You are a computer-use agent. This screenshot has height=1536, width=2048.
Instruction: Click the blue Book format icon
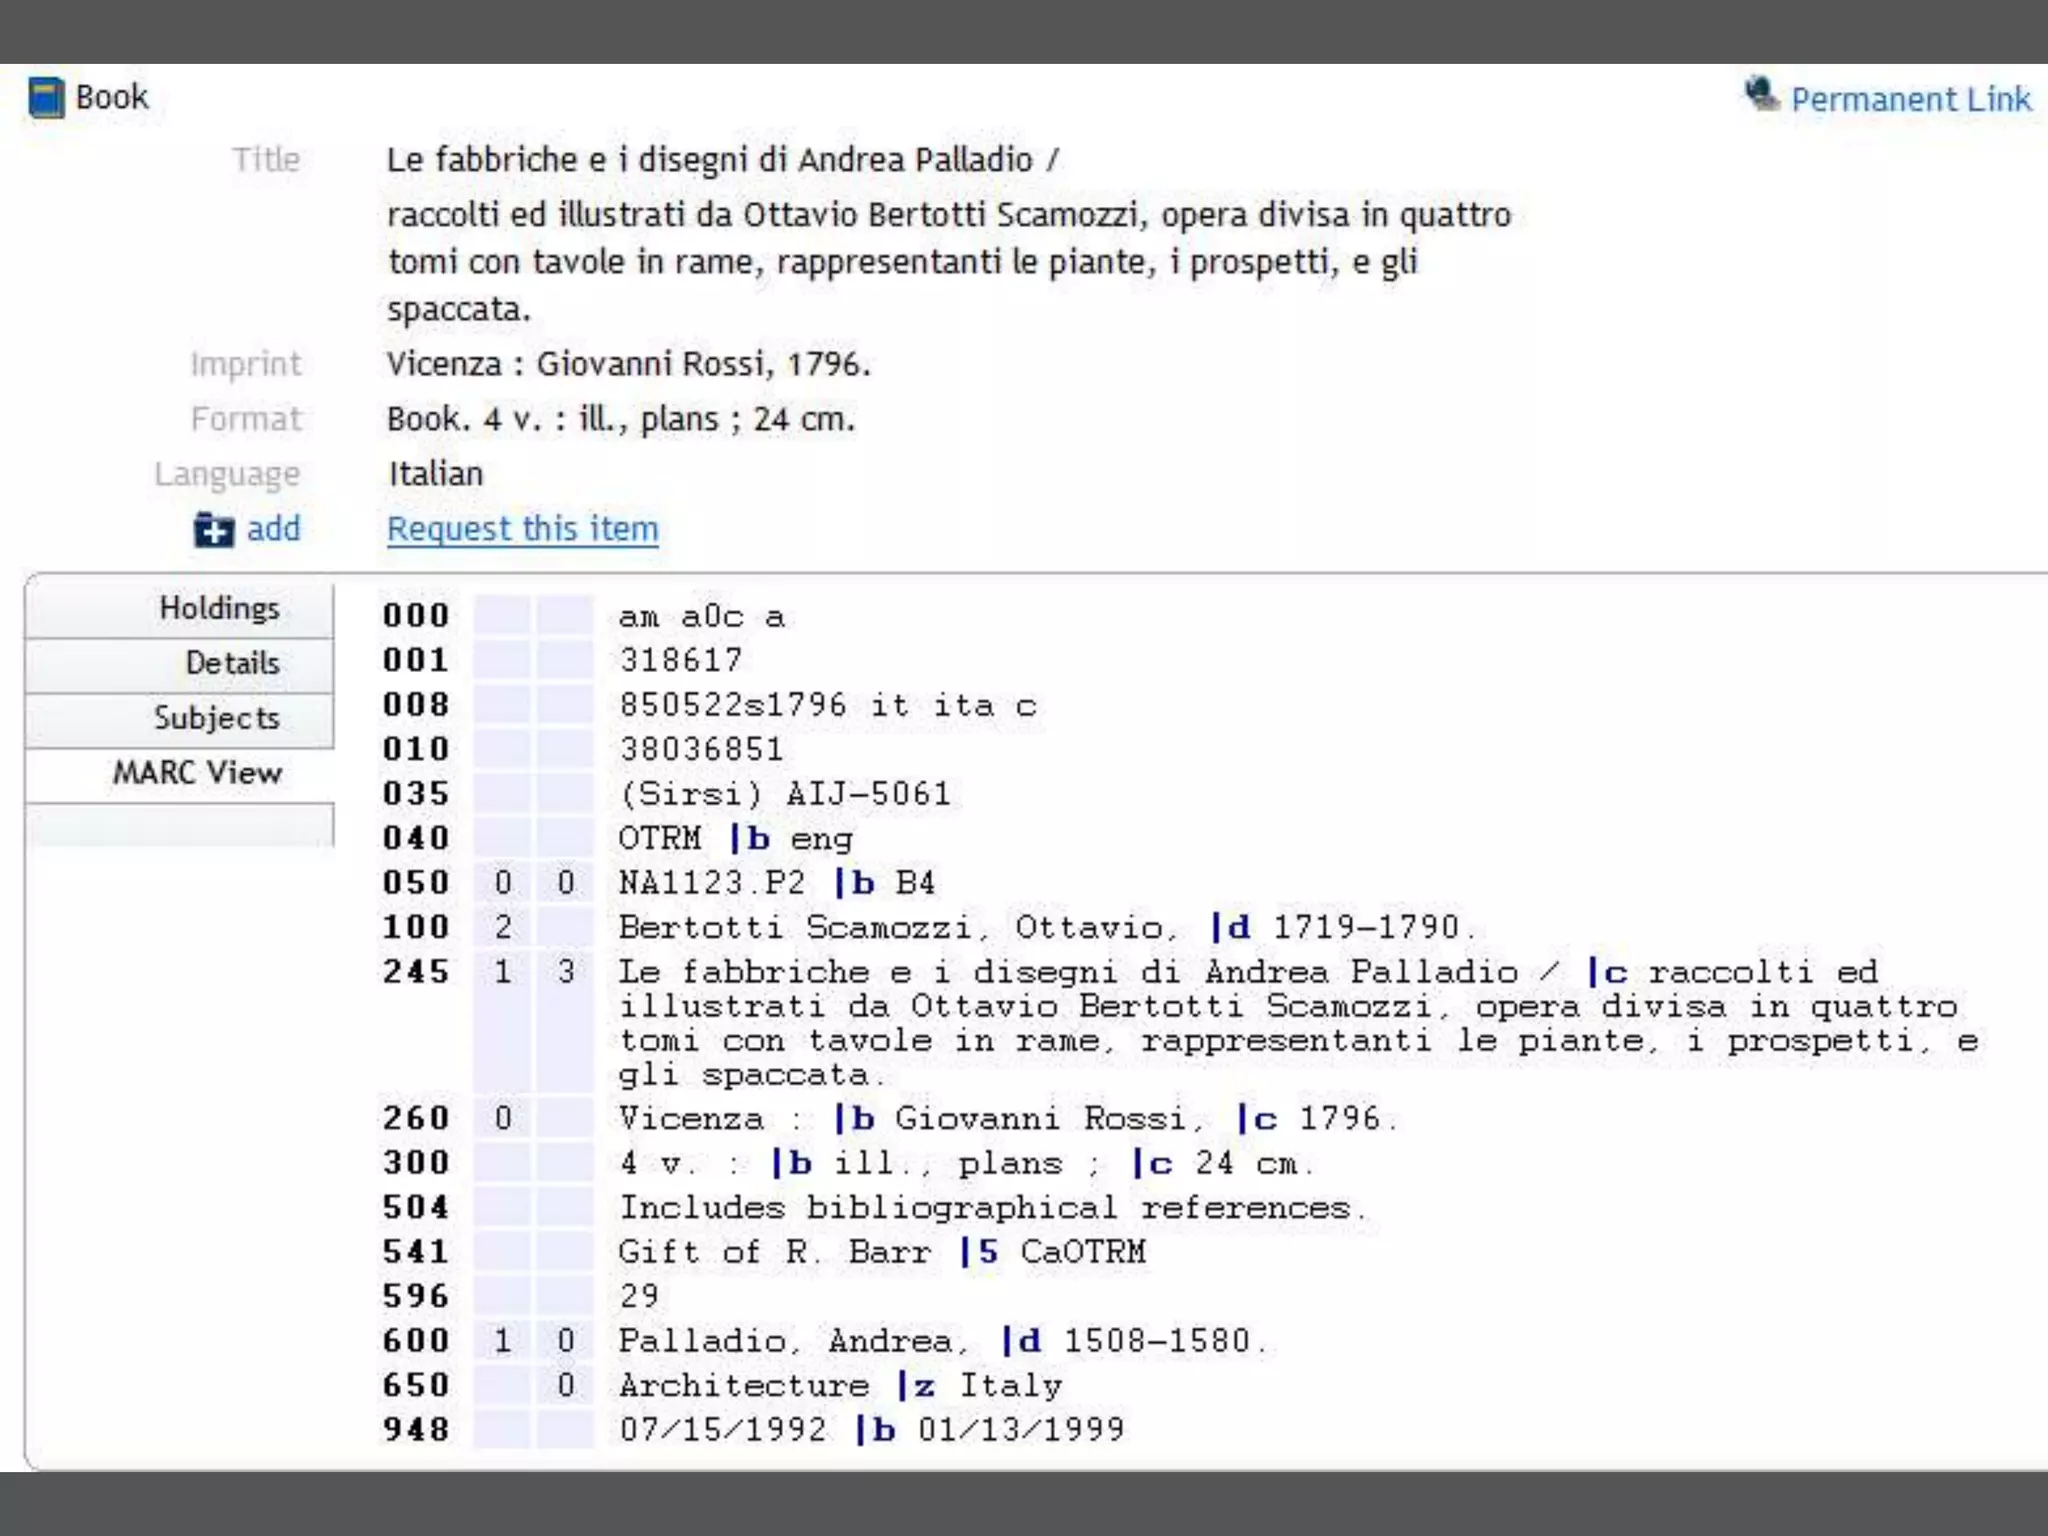coord(46,98)
